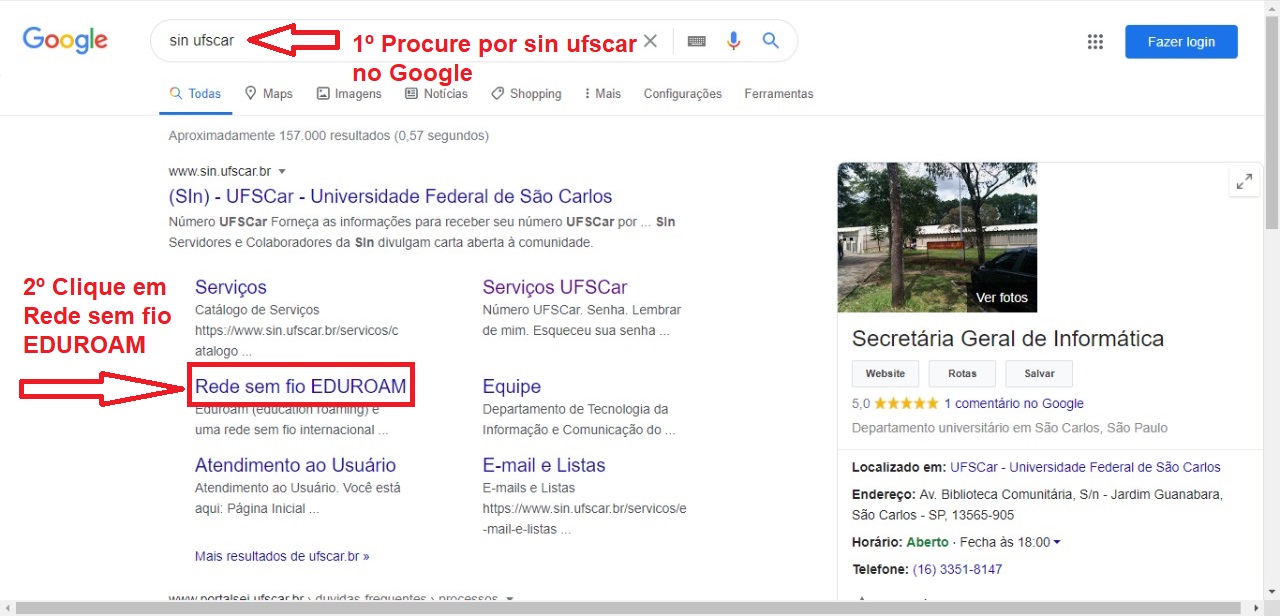
Task: Start voice search with microphone icon
Action: 734,41
